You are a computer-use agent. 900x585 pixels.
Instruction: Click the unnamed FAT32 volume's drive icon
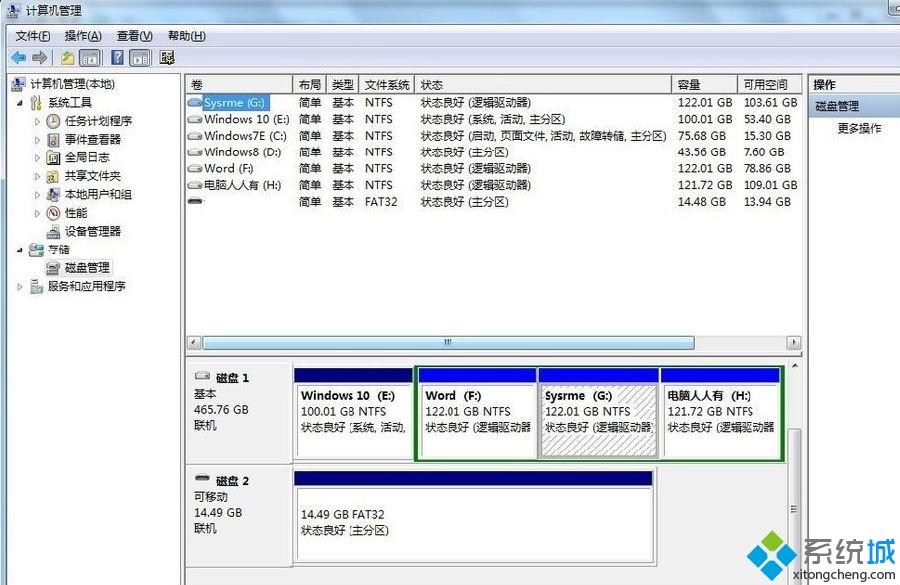pos(195,202)
